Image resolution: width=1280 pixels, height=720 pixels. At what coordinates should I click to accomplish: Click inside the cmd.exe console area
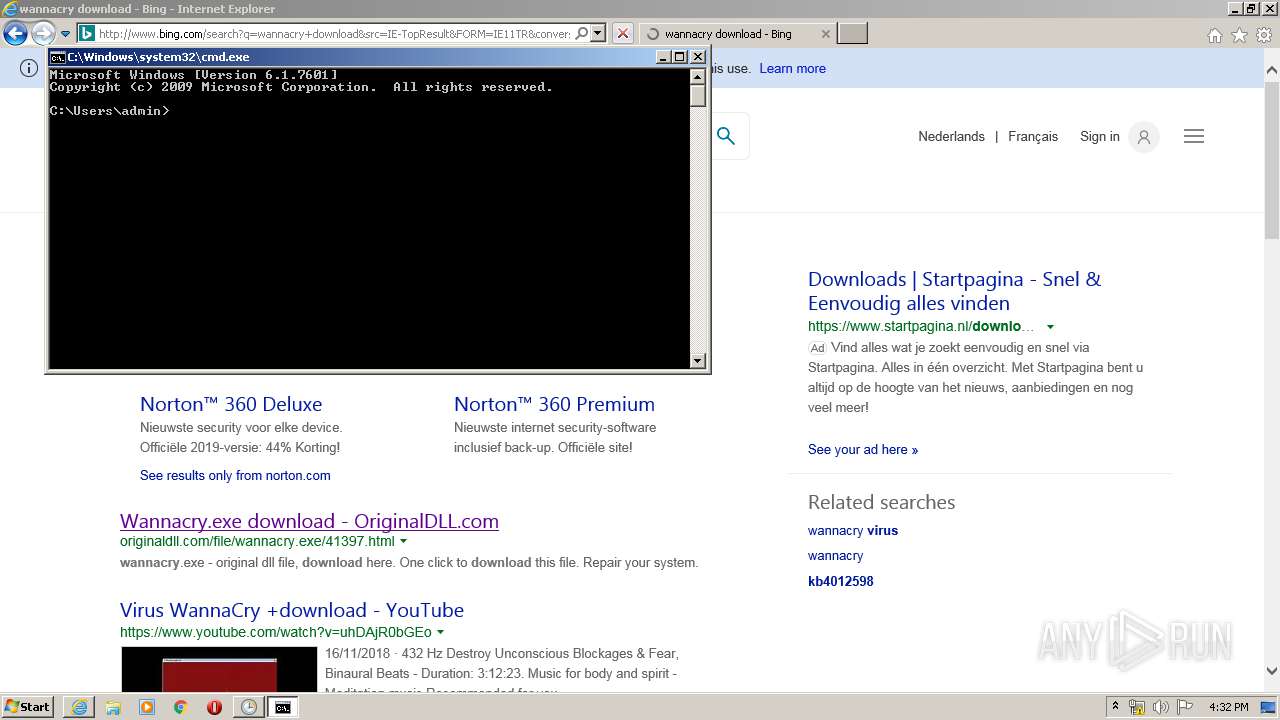[x=369, y=218]
